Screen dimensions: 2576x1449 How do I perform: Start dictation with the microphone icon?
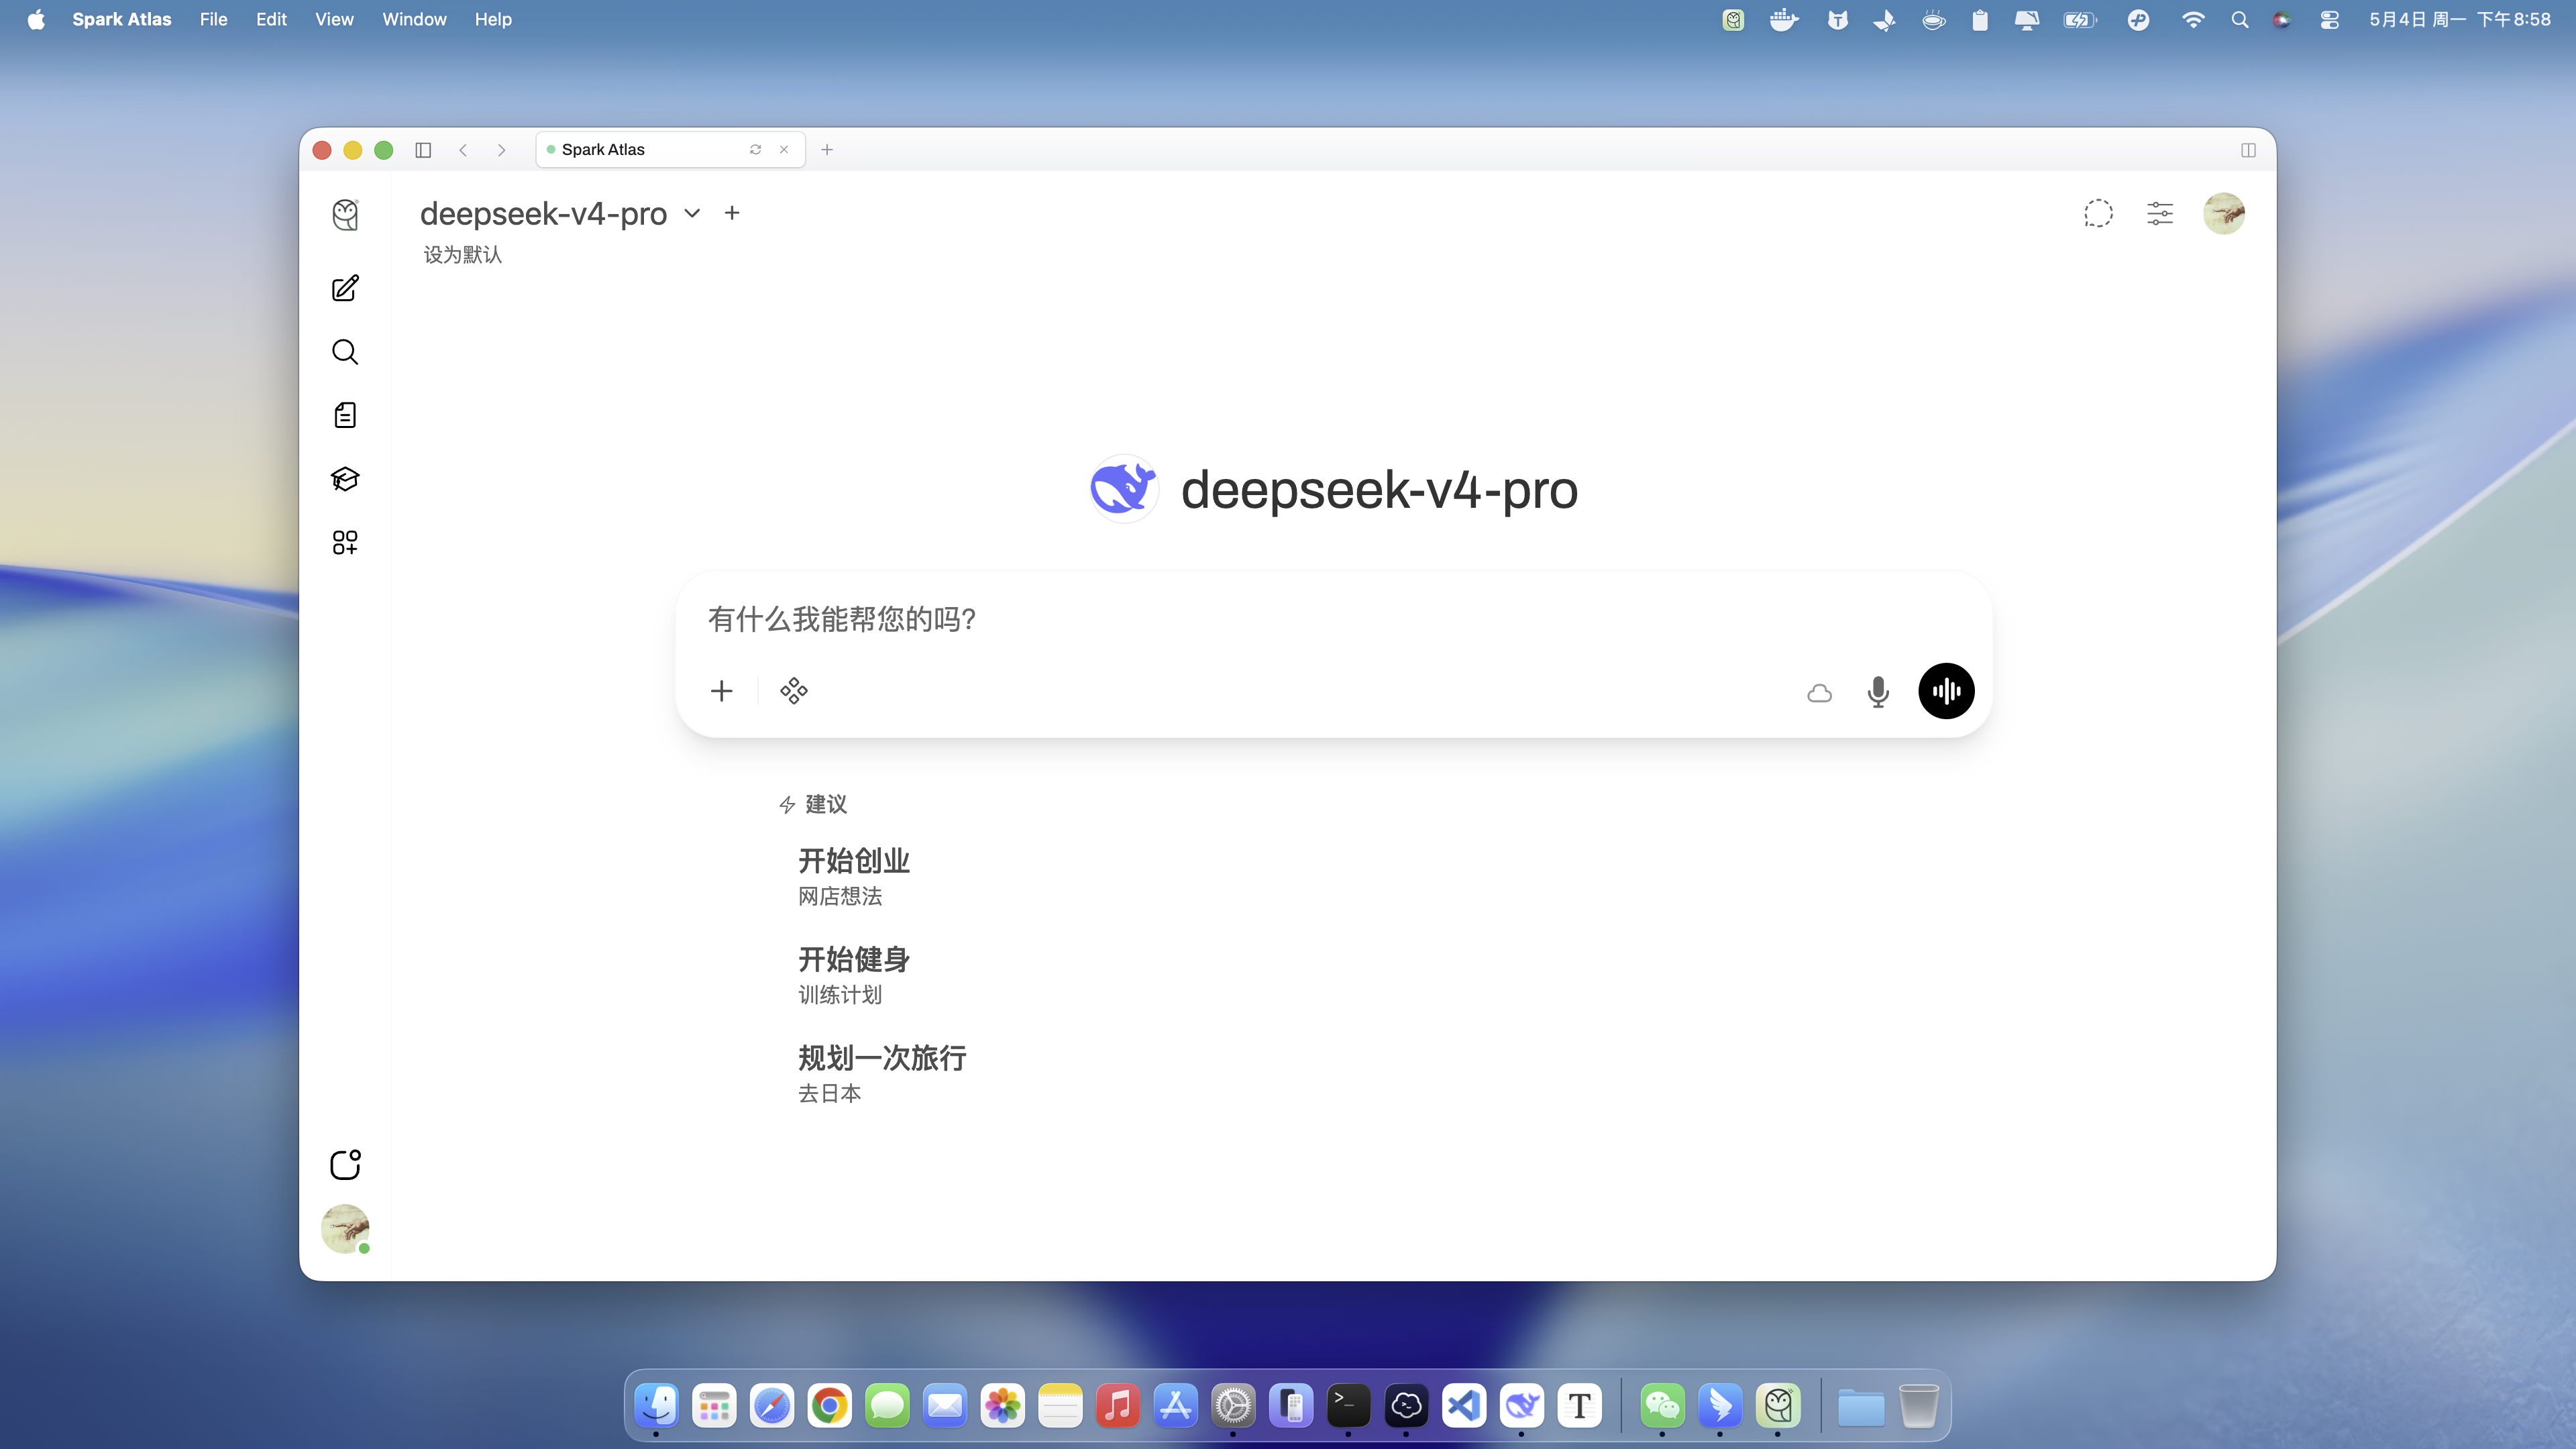pyautogui.click(x=1878, y=691)
